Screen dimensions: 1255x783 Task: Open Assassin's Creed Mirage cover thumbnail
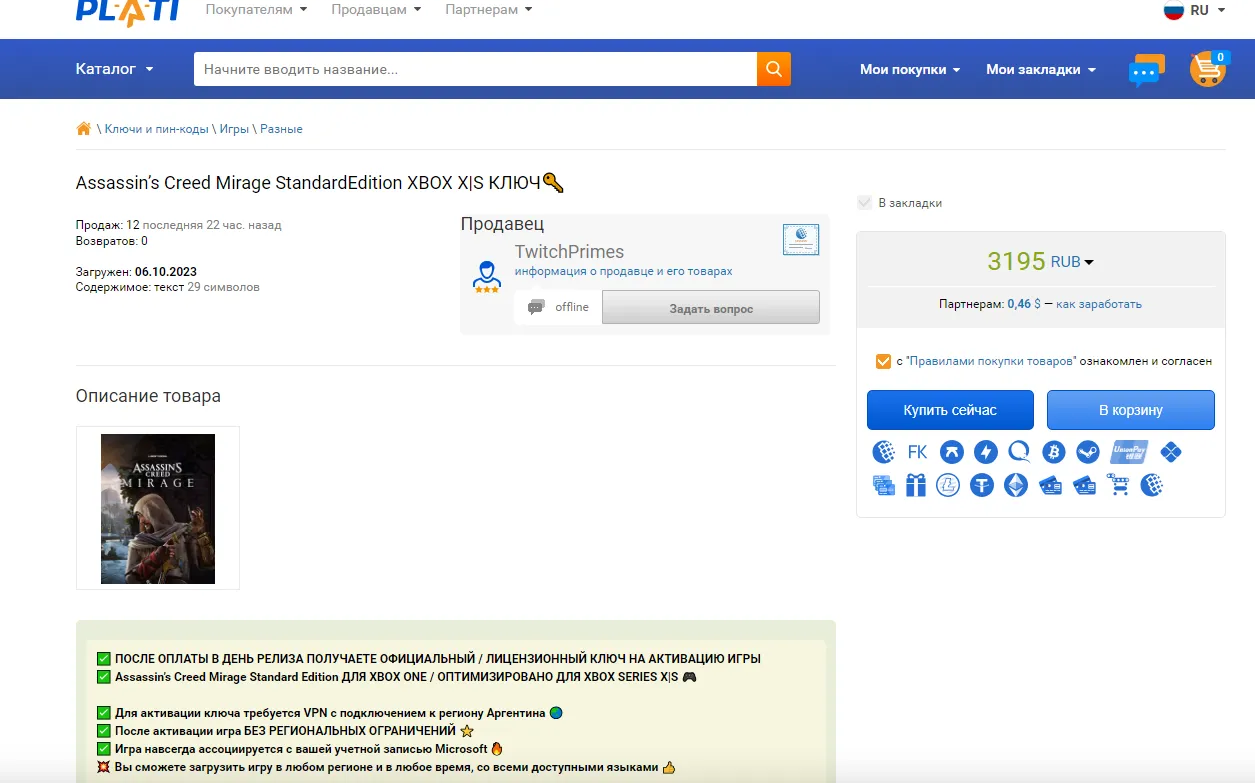point(158,508)
